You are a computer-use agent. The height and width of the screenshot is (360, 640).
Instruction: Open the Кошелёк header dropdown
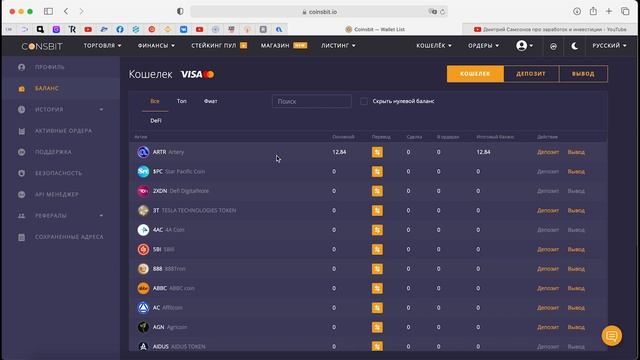tap(434, 46)
